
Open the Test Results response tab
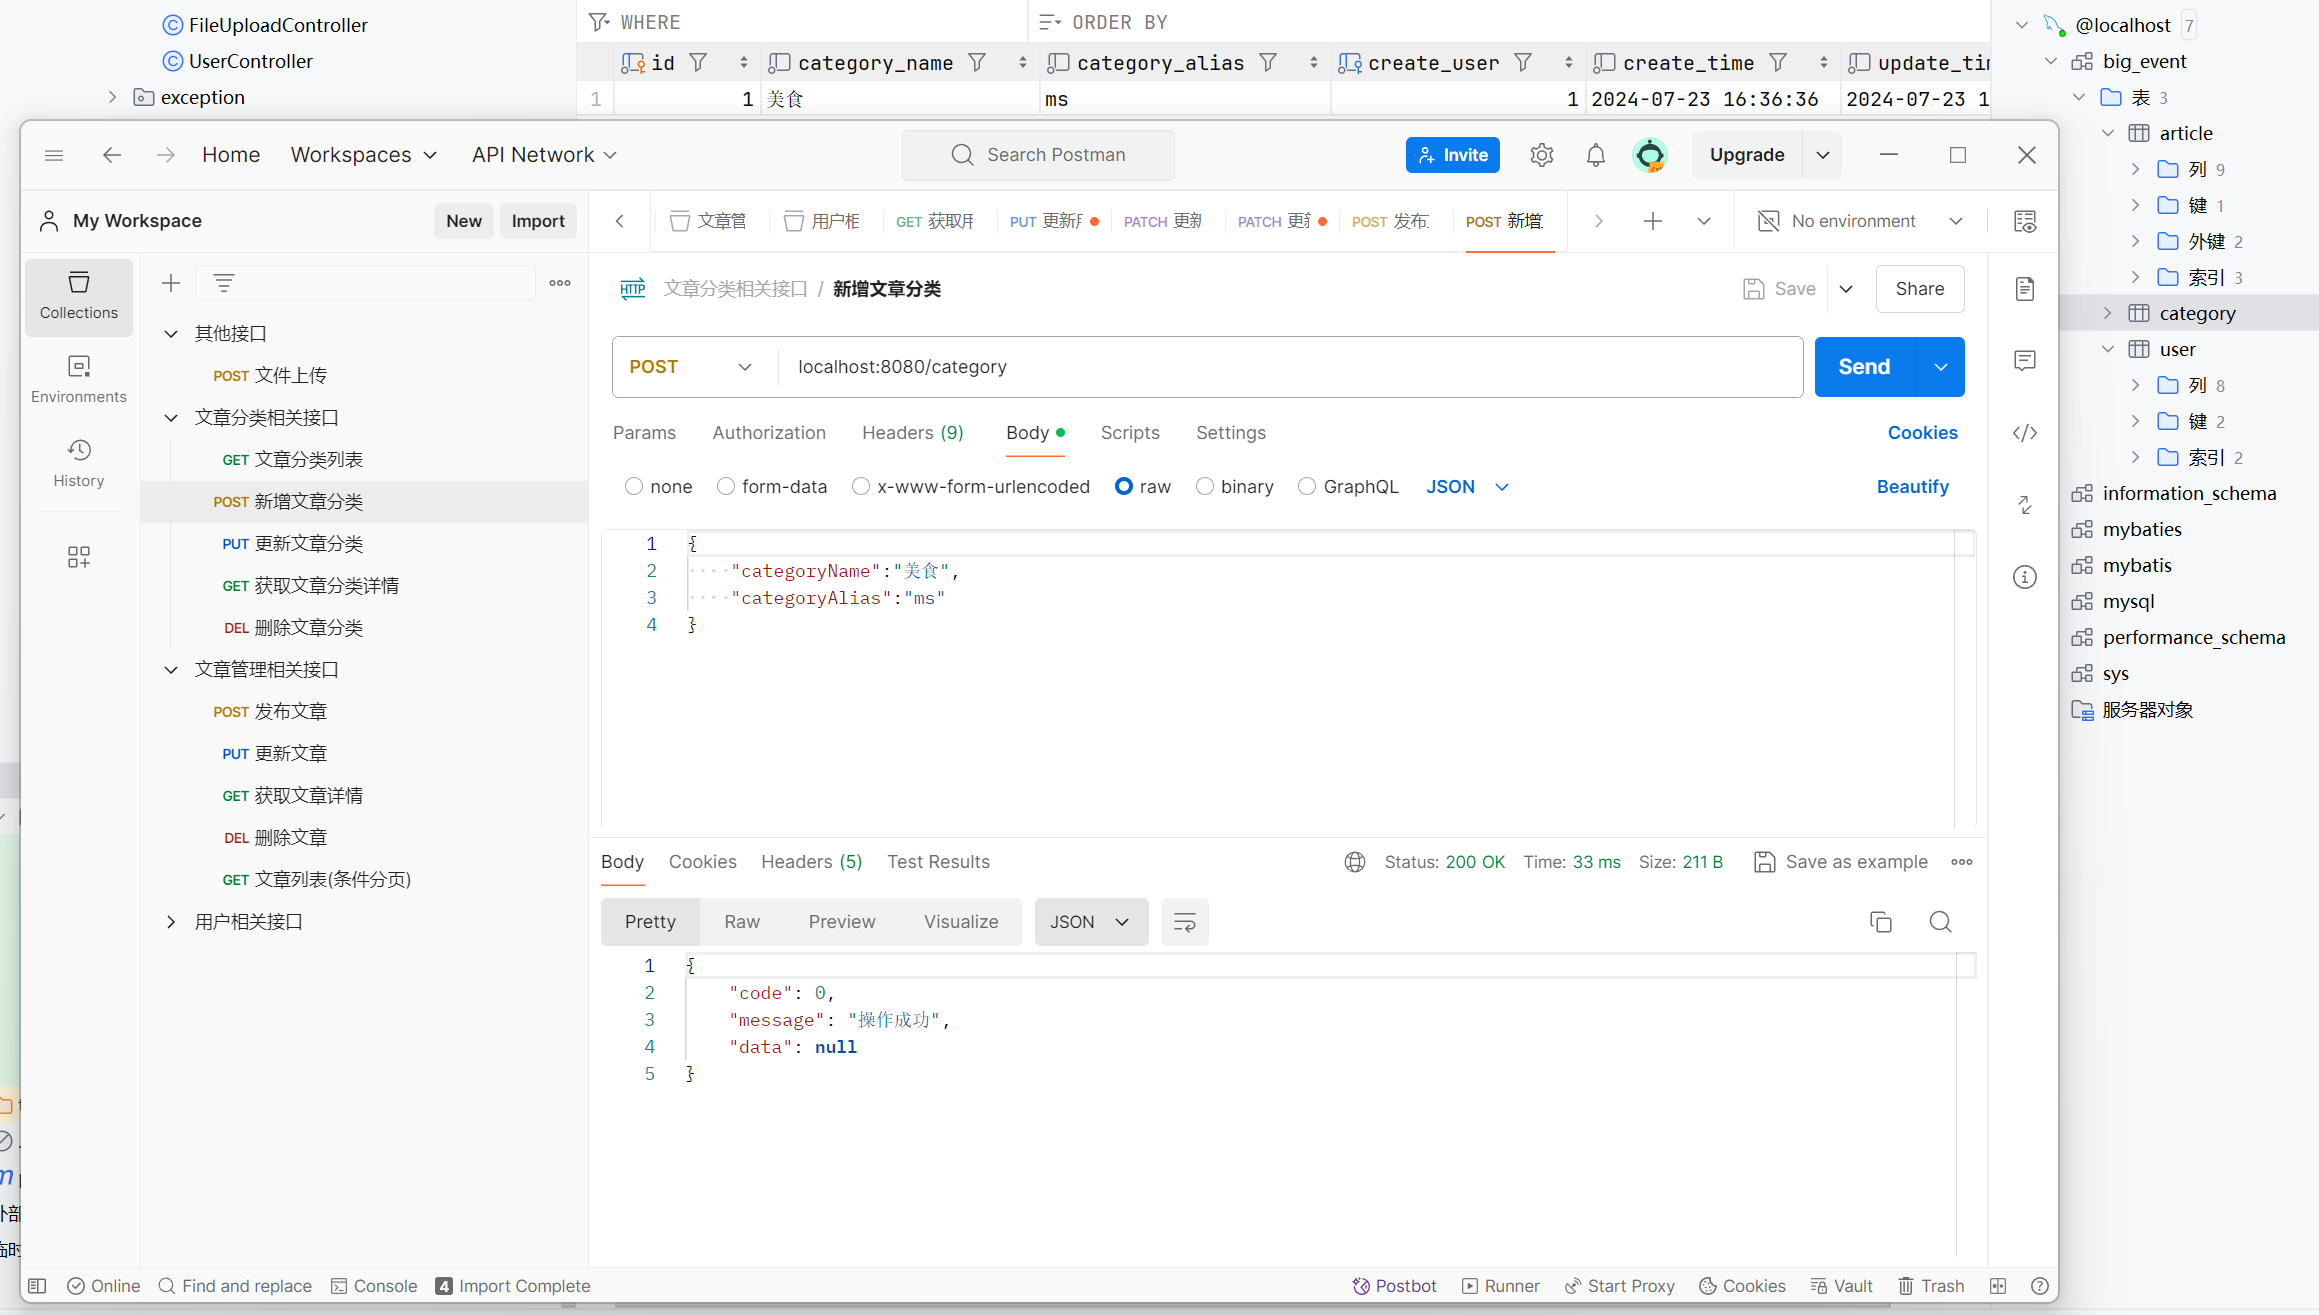tap(938, 862)
